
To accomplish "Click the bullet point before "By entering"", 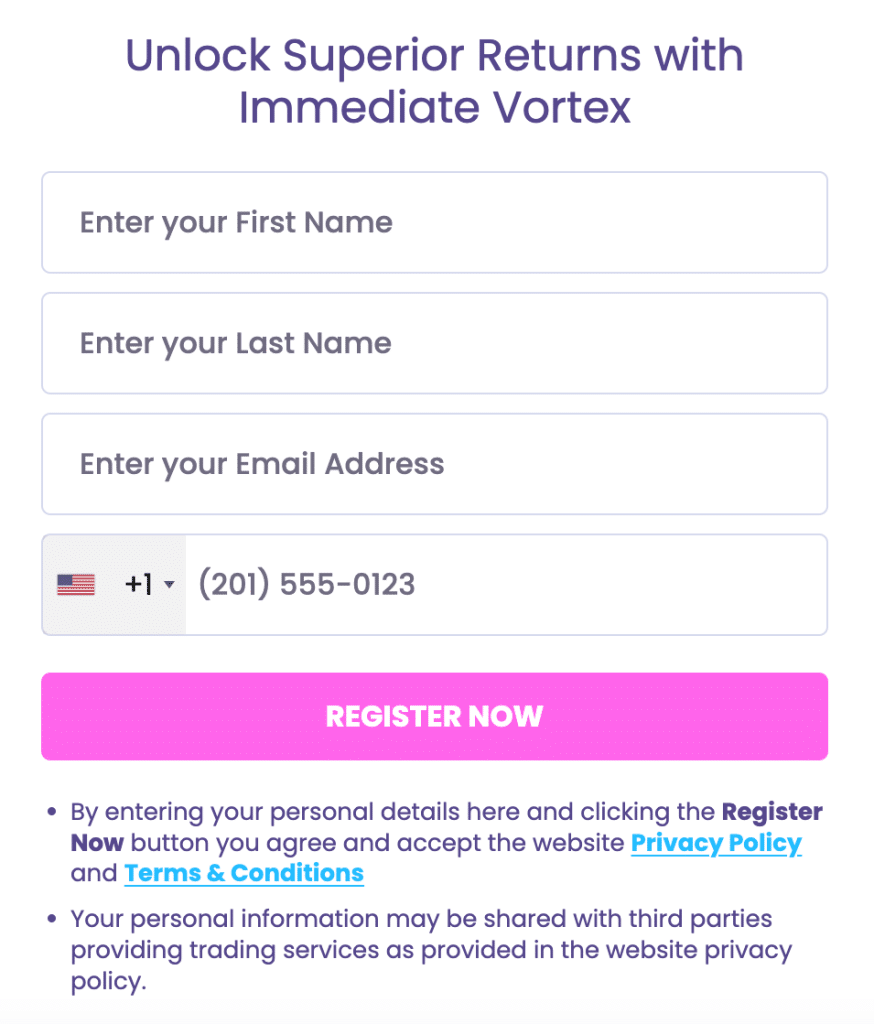I will 52,812.
